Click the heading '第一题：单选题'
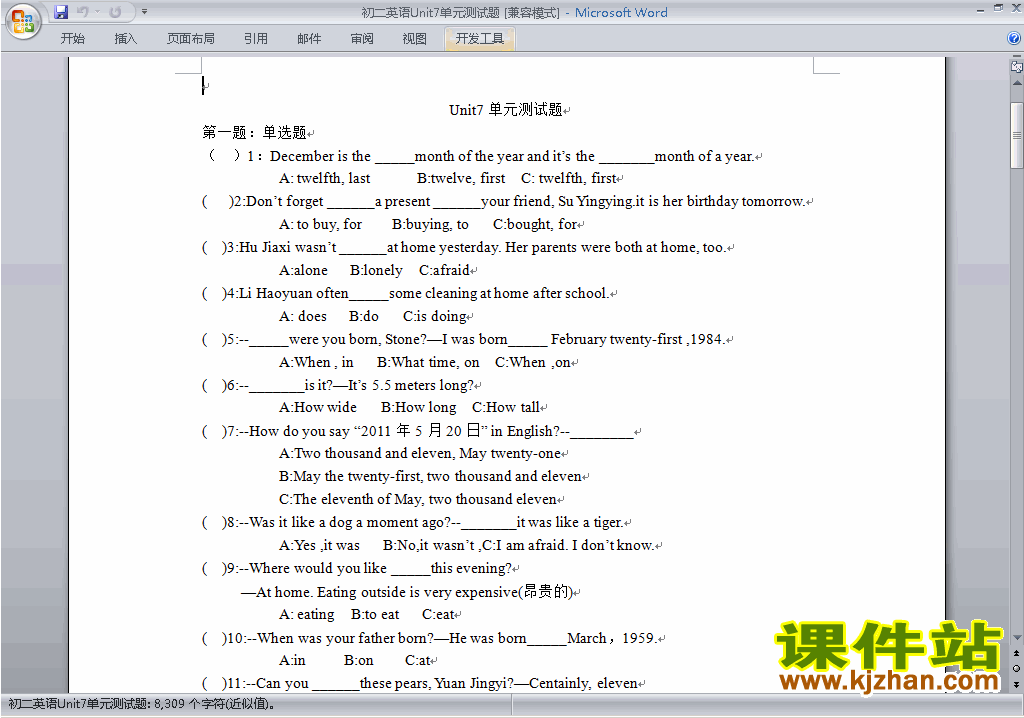This screenshot has width=1024, height=718. (255, 133)
